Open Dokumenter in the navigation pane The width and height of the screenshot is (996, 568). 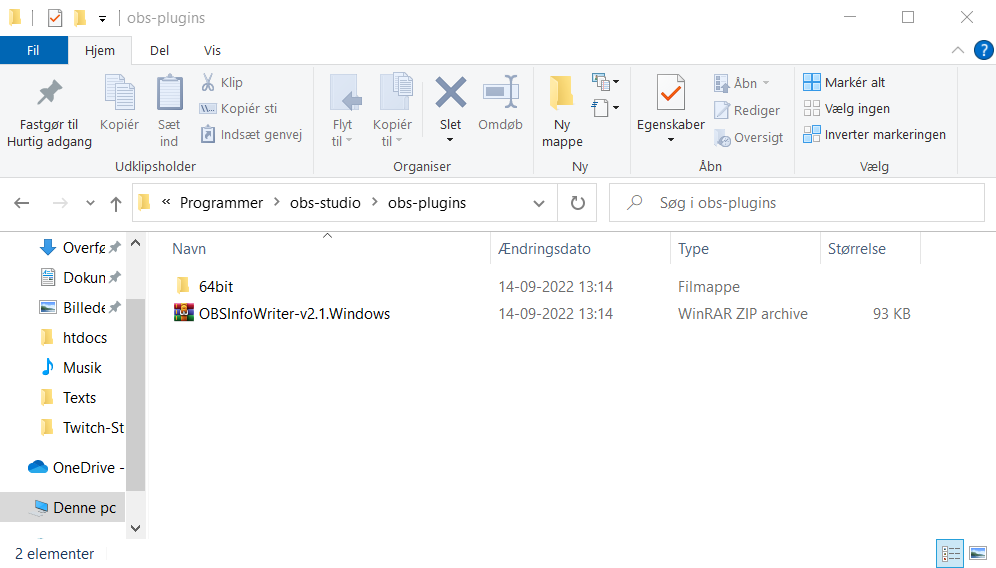tap(80, 278)
